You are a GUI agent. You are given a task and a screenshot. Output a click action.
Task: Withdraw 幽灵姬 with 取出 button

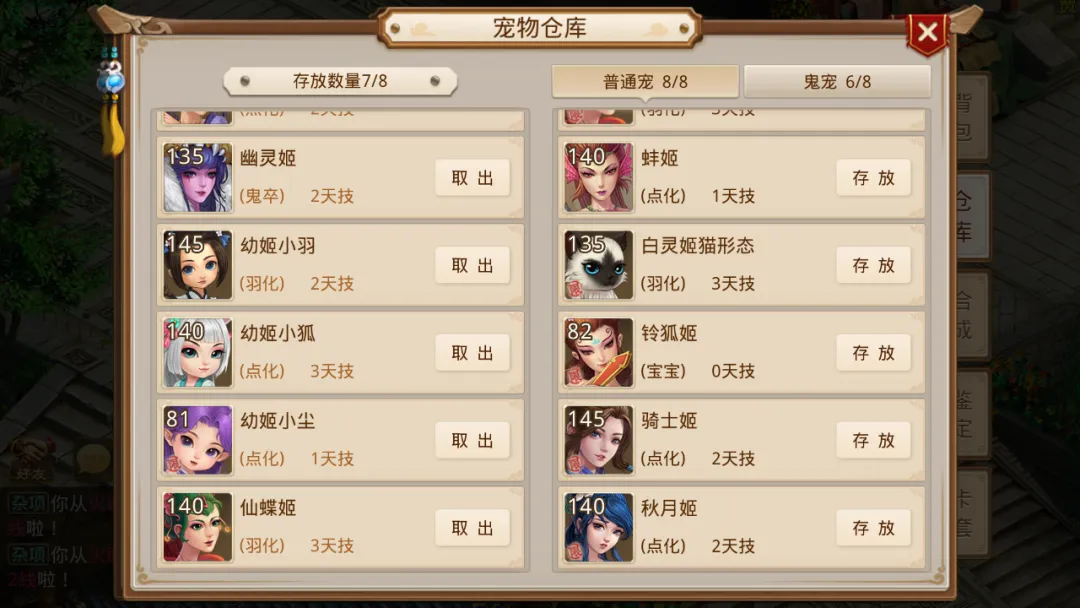(x=472, y=178)
